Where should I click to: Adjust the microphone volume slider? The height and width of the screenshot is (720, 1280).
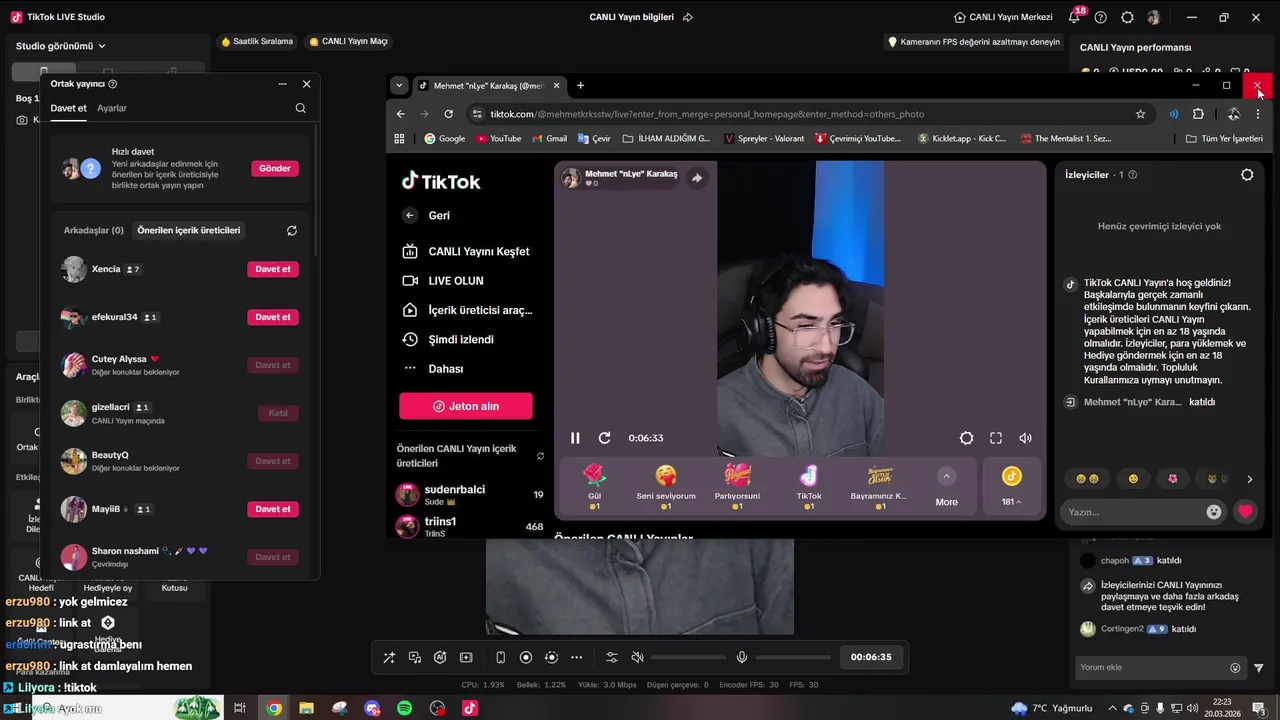click(x=795, y=657)
